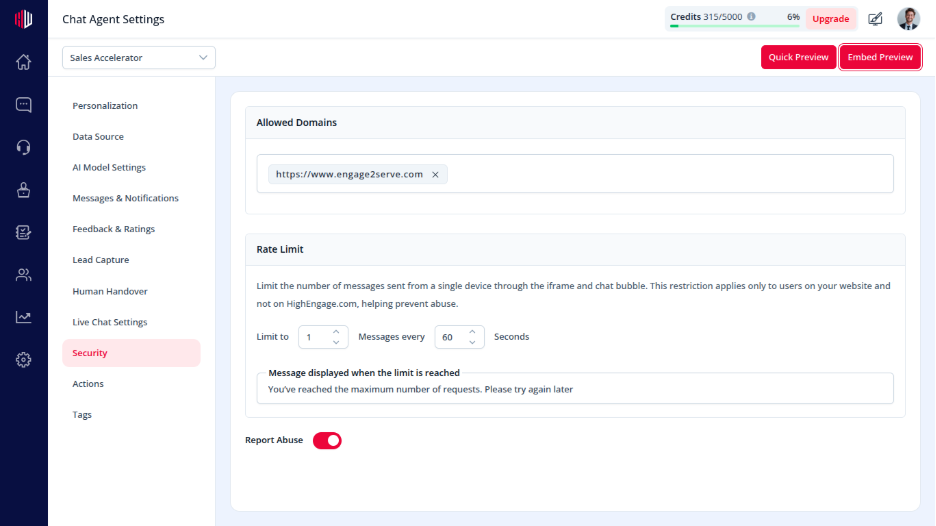936x526 pixels.
Task: Click the 6% credits percentage text
Action: coord(793,17)
